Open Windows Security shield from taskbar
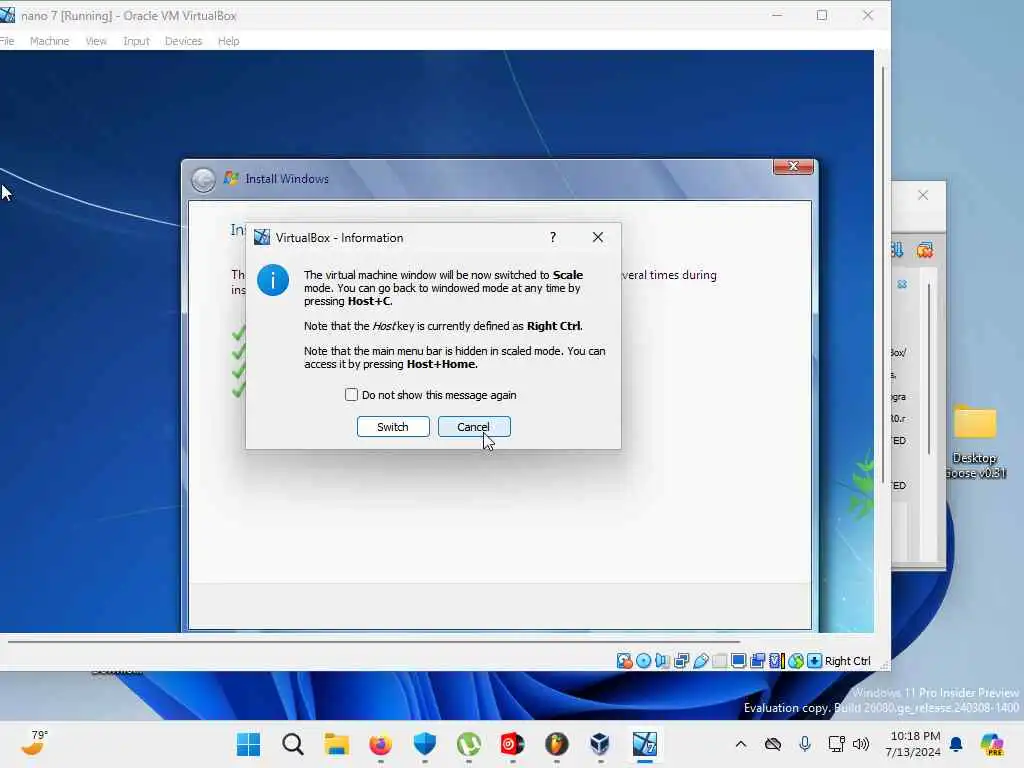This screenshot has height=768, width=1024. point(424,744)
